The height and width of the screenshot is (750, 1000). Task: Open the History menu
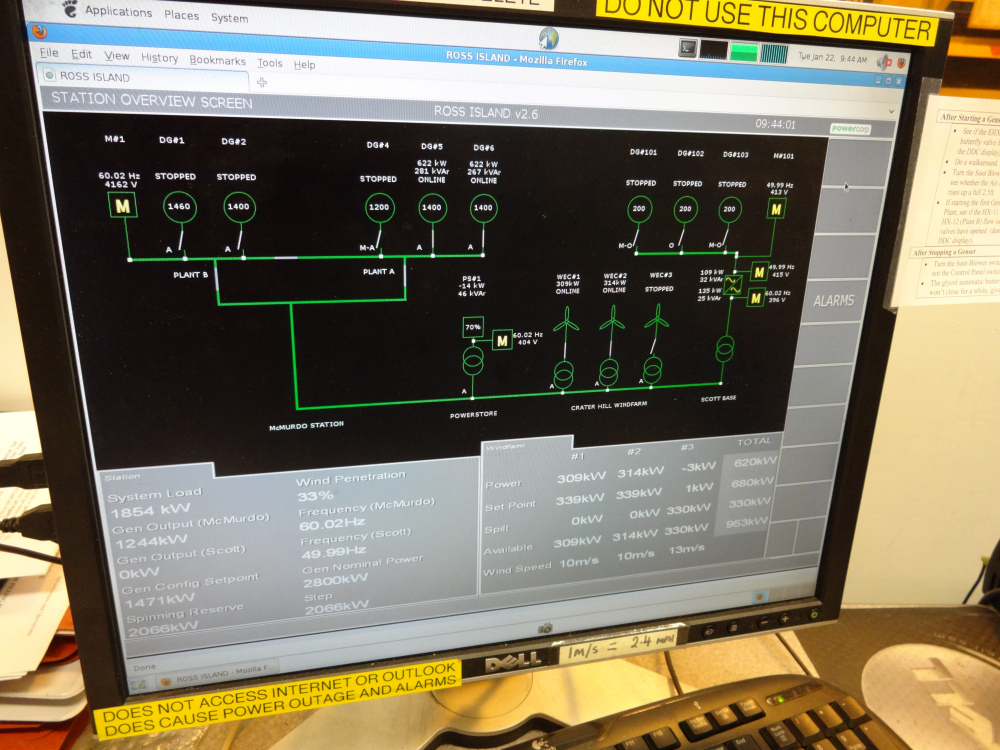(159, 58)
